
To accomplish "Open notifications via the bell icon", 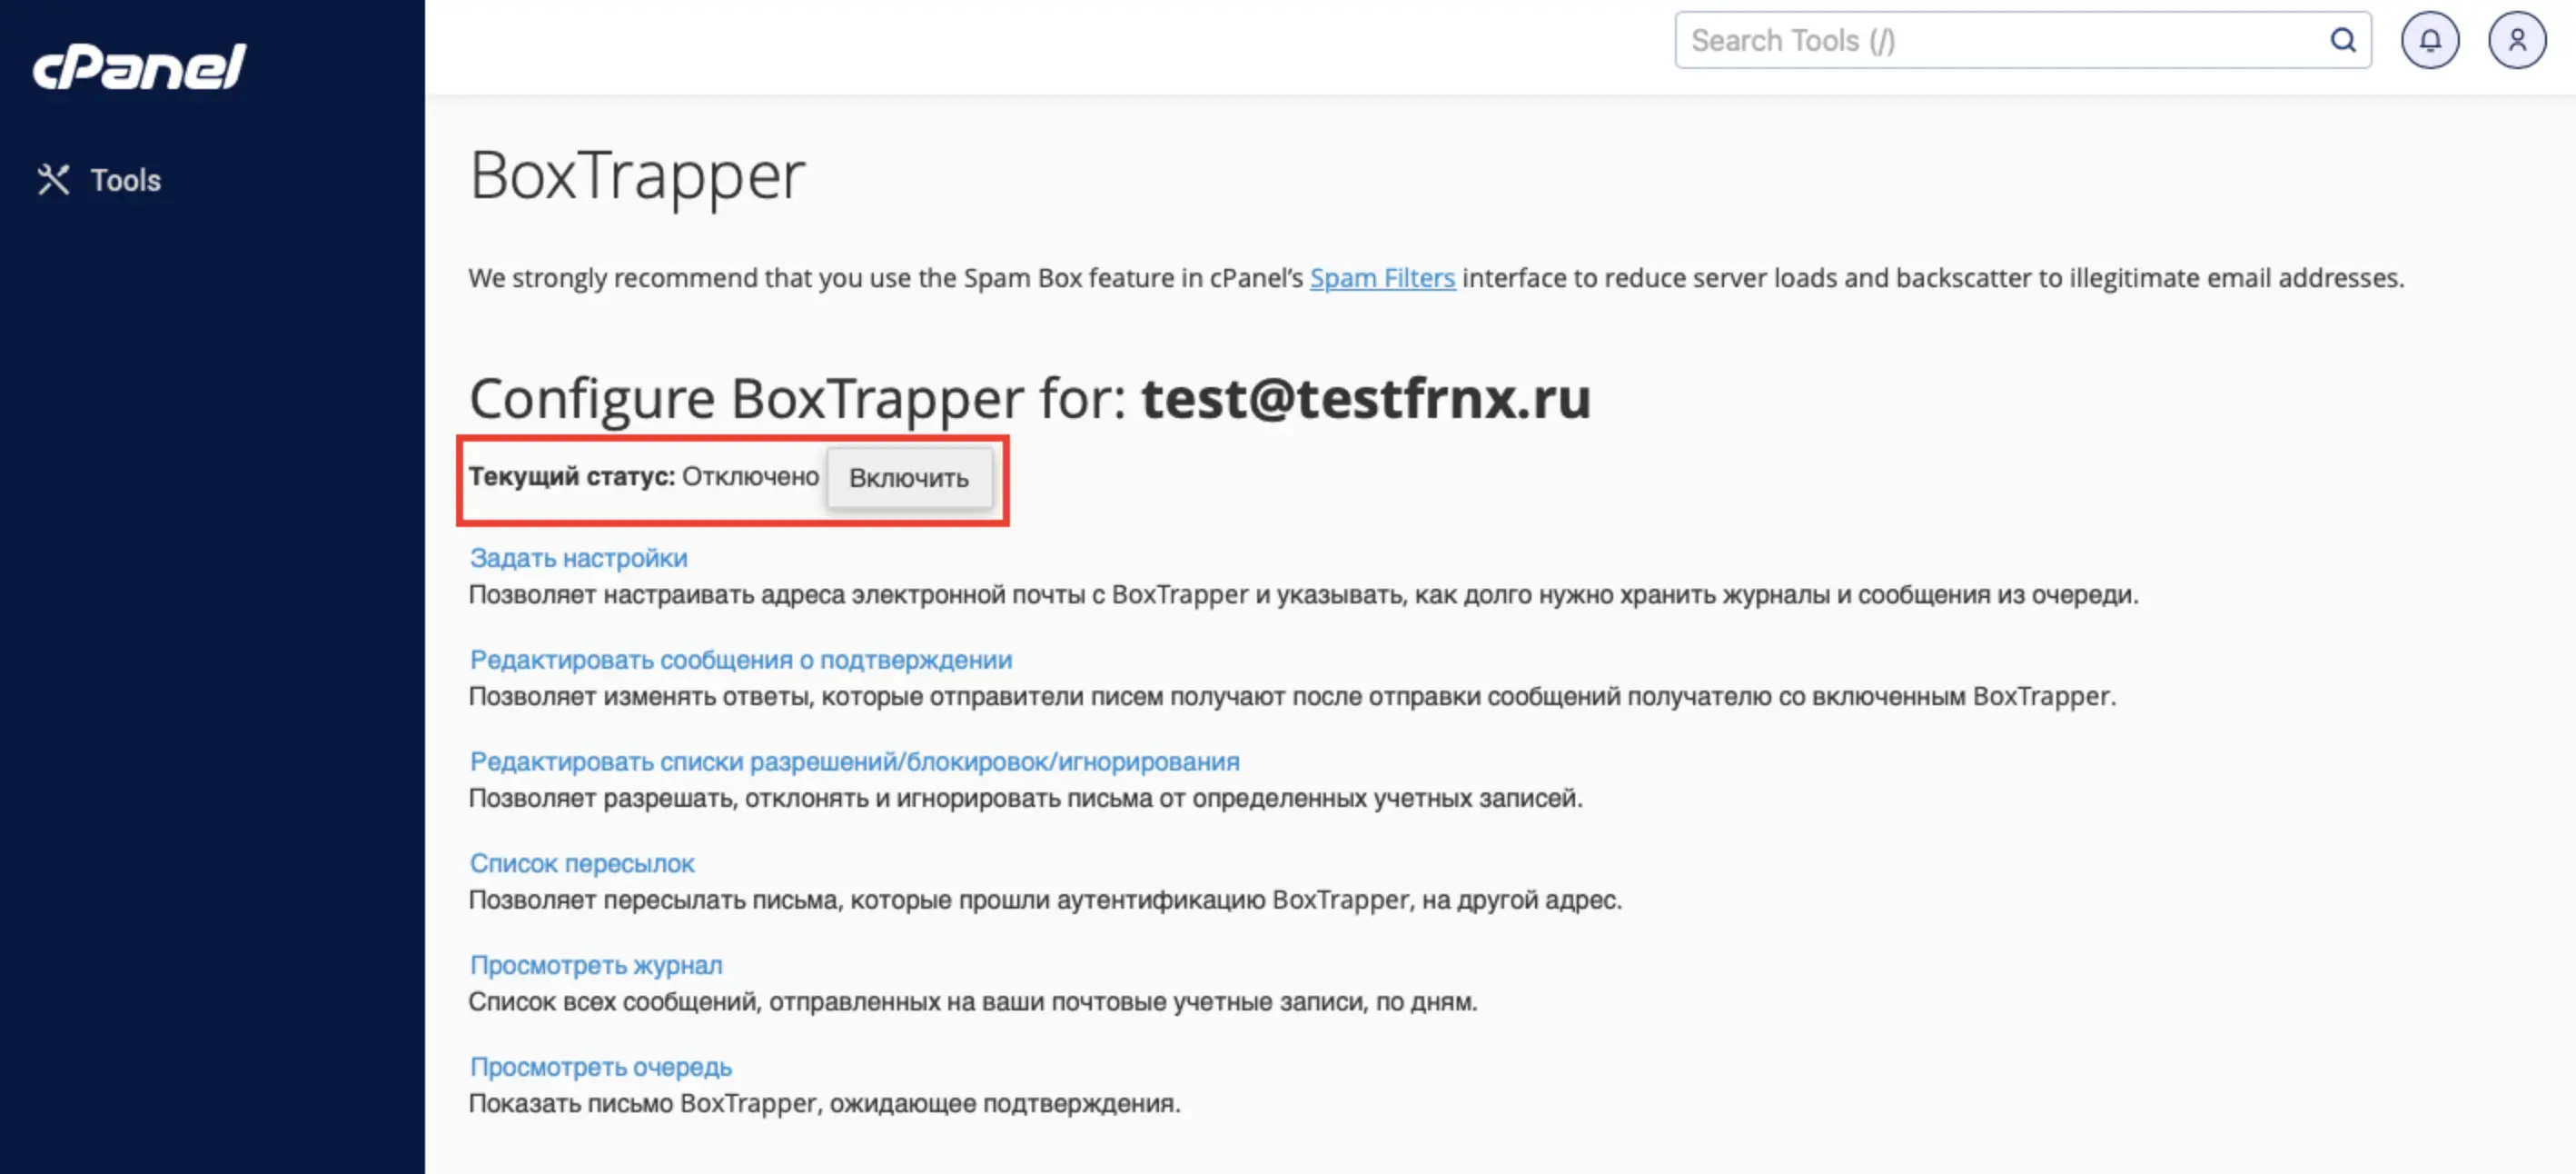I will (x=2430, y=40).
